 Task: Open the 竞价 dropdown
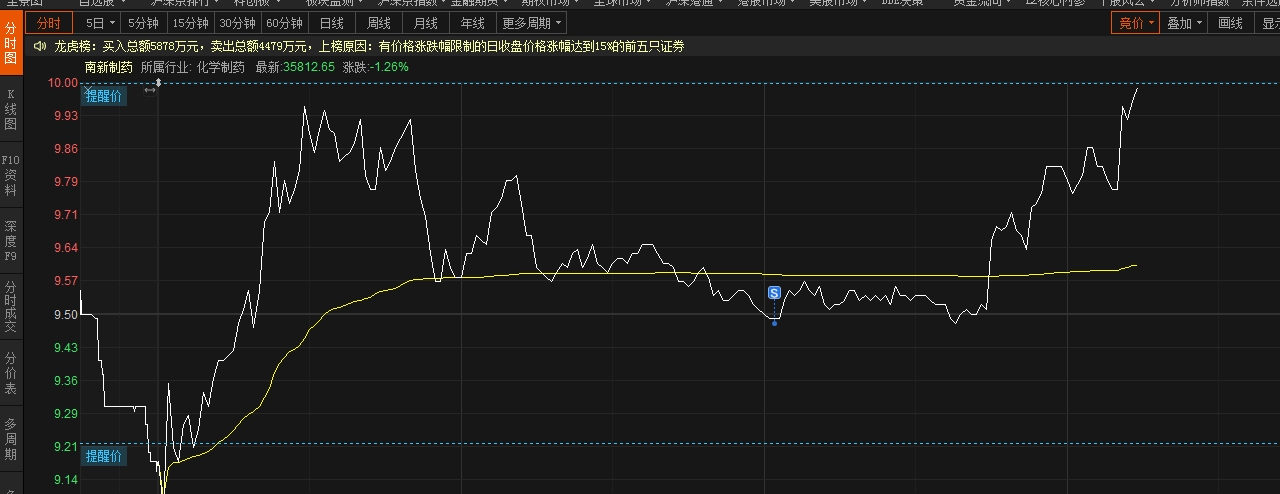point(1136,22)
